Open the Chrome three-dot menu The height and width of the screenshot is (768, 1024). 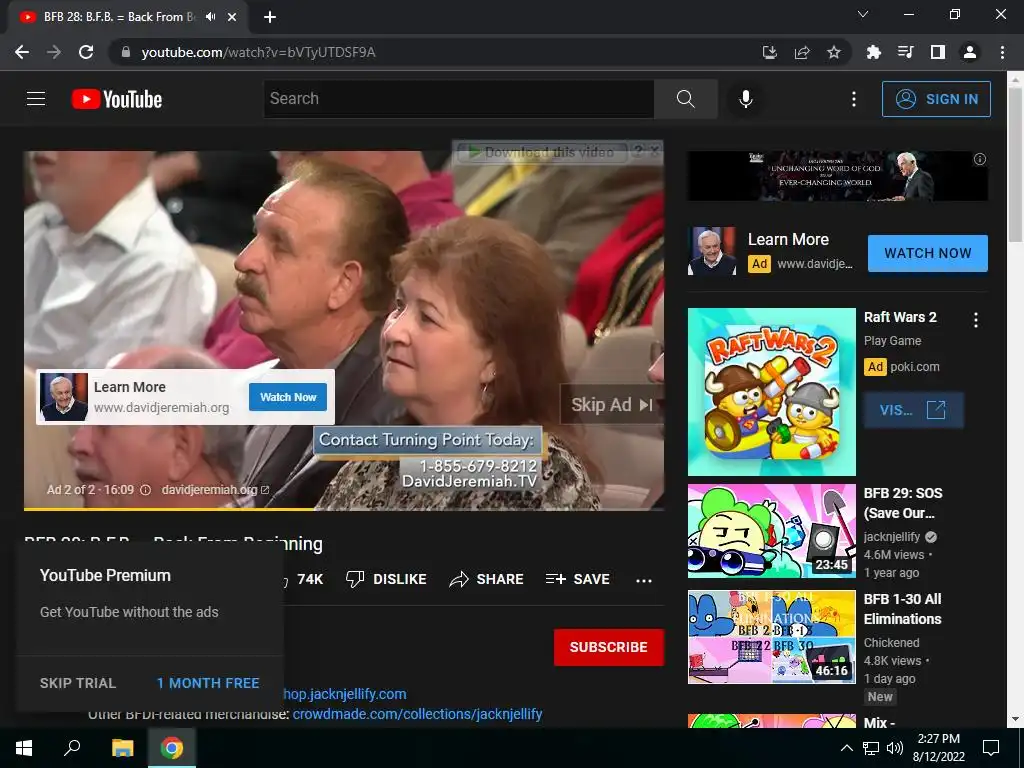[x=1002, y=52]
